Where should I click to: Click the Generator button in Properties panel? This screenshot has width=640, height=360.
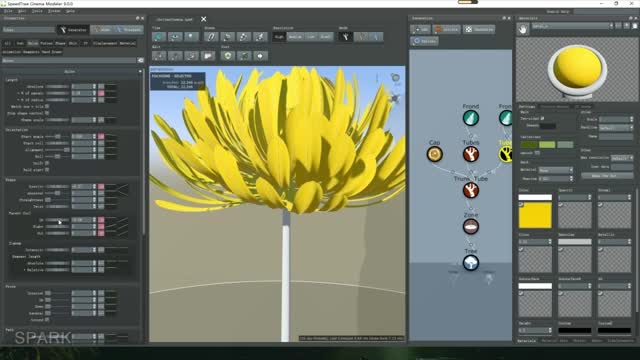pos(72,30)
